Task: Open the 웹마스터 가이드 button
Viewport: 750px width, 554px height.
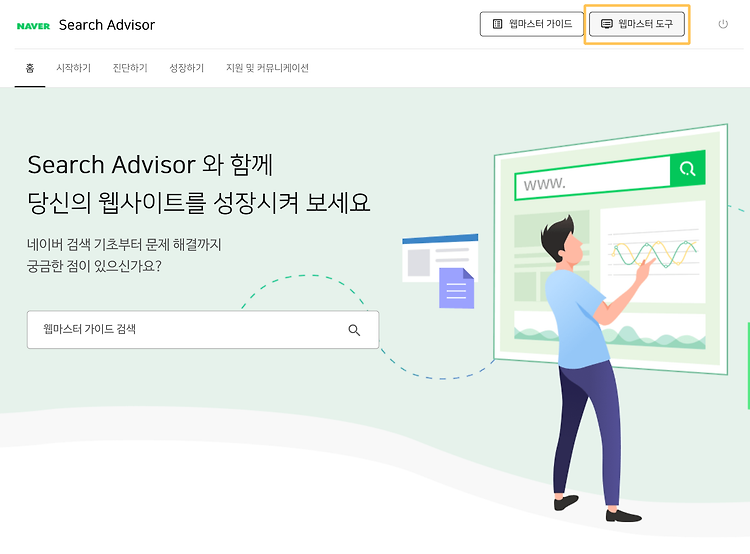Action: point(532,24)
